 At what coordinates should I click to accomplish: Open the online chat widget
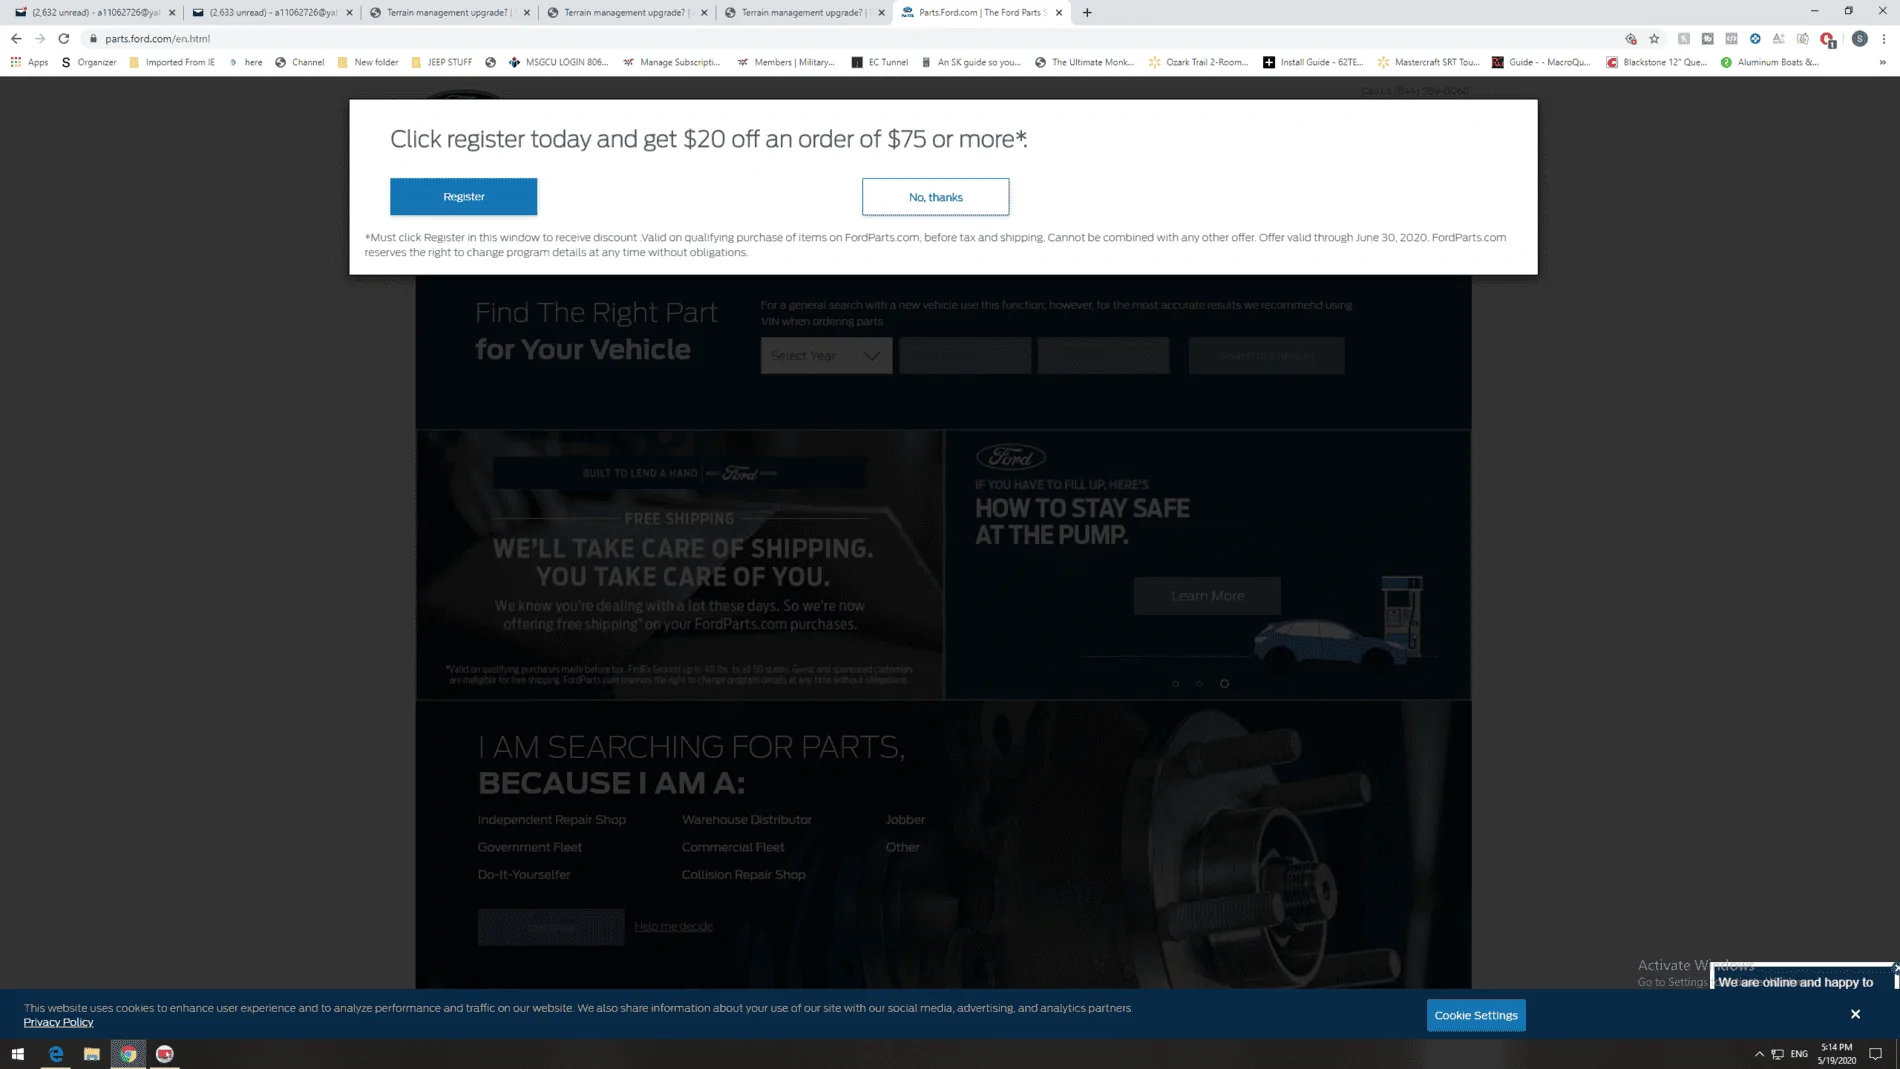1802,978
